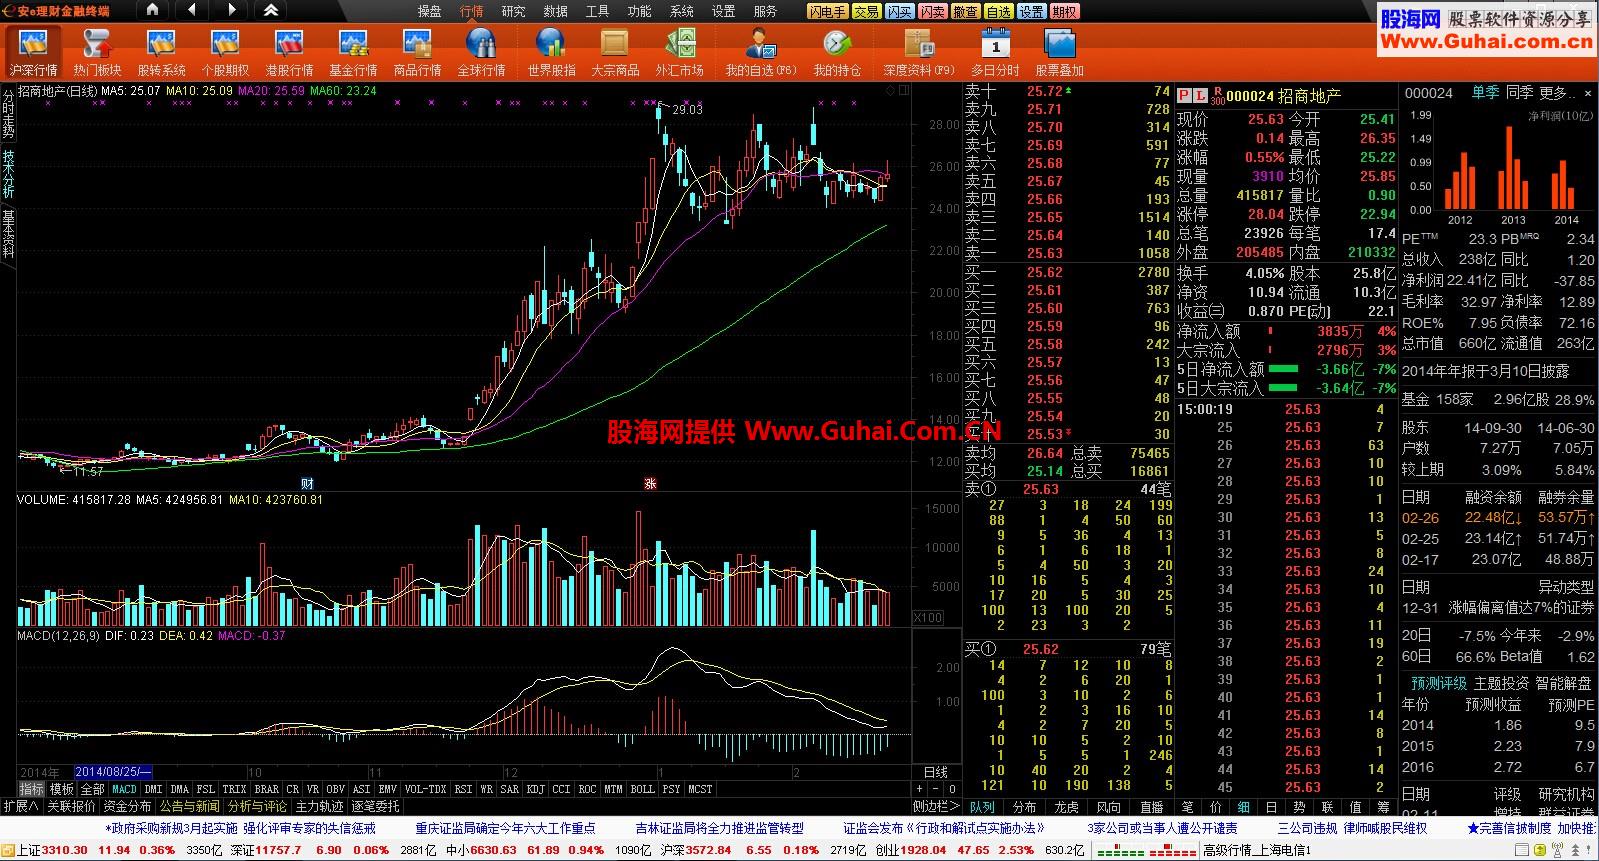Expand the 扩展 panel toggle
The height and width of the screenshot is (861, 1599).
pos(20,806)
